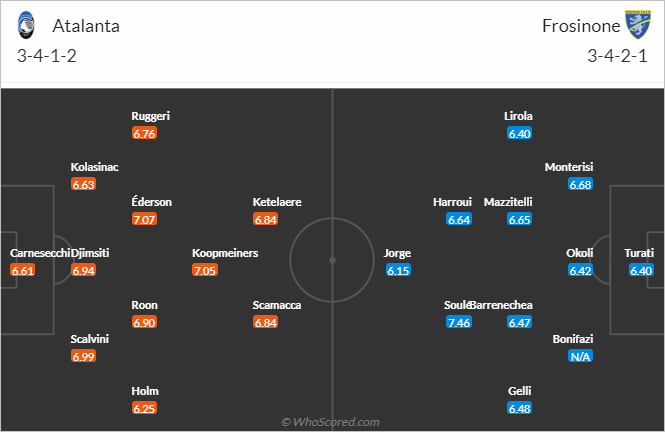Click Turati's 6.40 rating badge

click(641, 271)
